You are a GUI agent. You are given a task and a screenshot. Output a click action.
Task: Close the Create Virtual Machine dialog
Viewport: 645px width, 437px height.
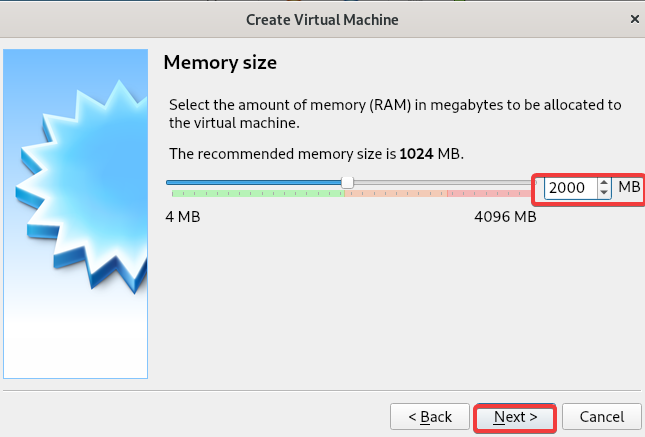634,19
